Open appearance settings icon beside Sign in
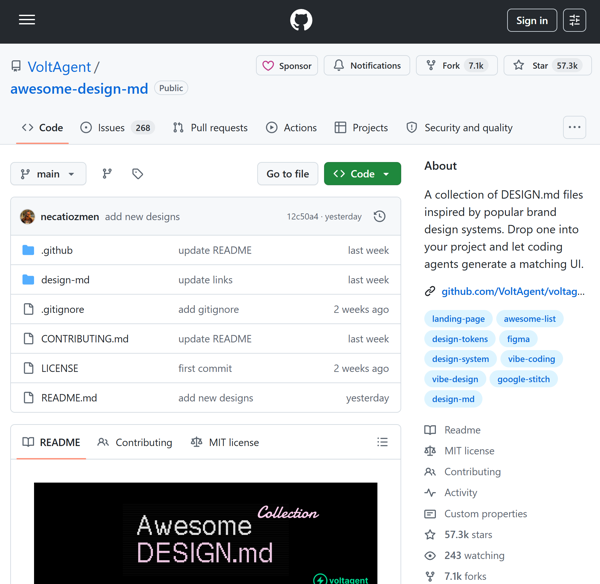 point(574,20)
